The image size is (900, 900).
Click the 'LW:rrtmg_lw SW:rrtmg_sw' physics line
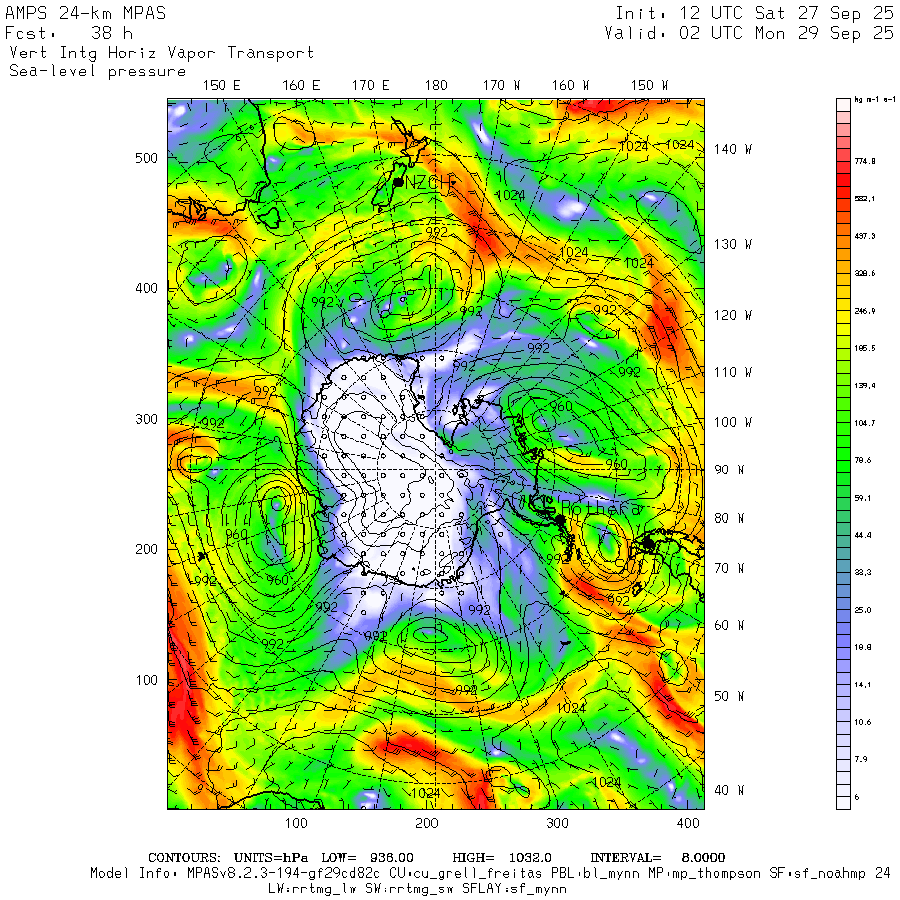(x=417, y=889)
